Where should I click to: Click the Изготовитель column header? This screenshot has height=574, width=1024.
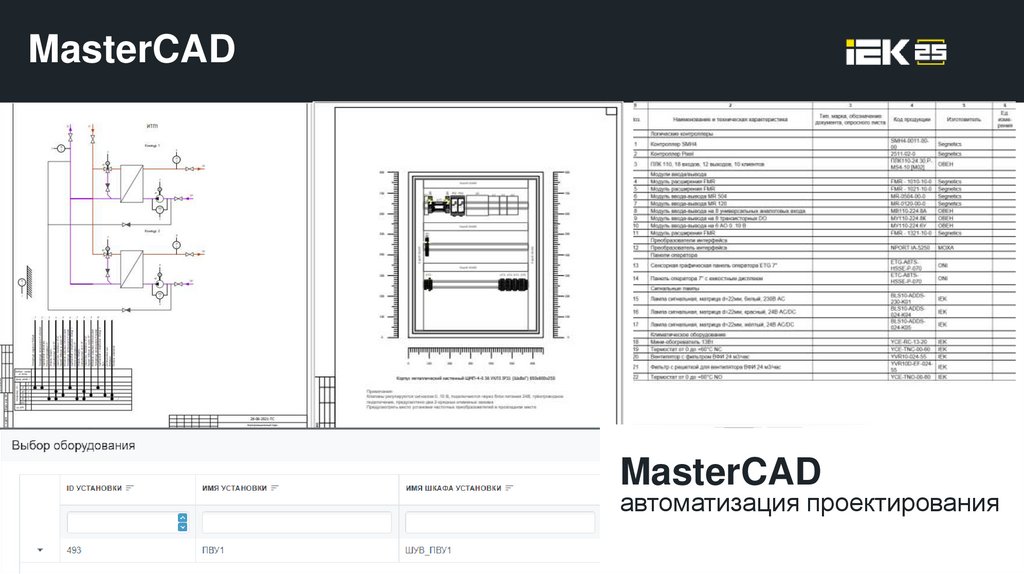[x=963, y=120]
